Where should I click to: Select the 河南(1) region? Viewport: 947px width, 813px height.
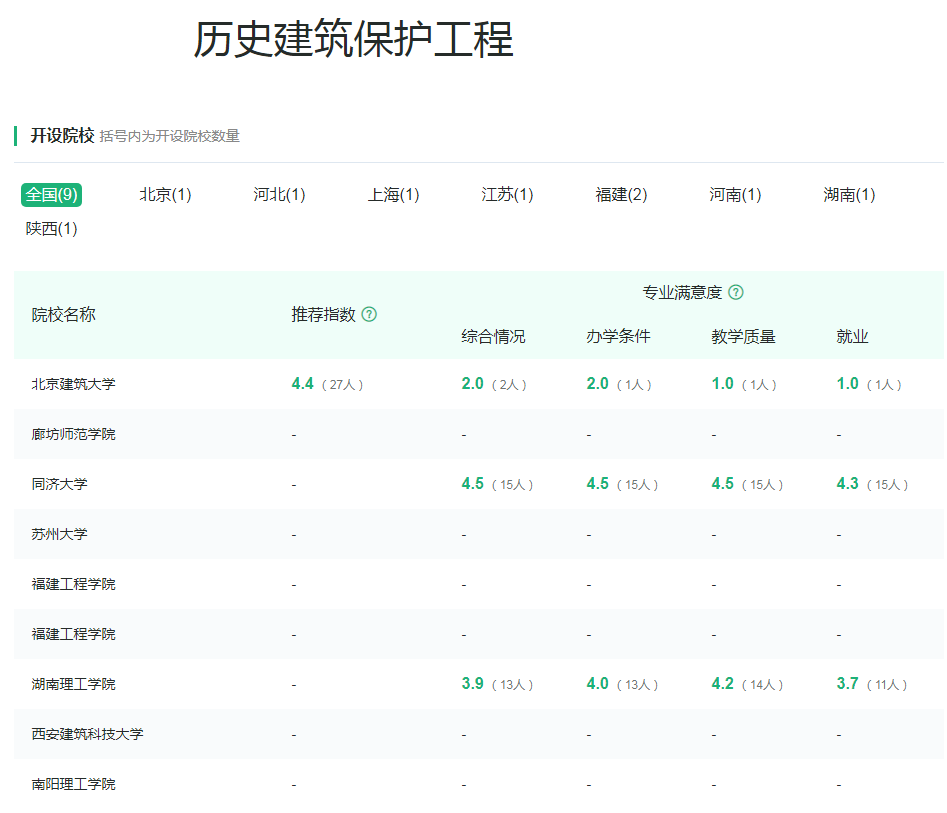point(734,195)
